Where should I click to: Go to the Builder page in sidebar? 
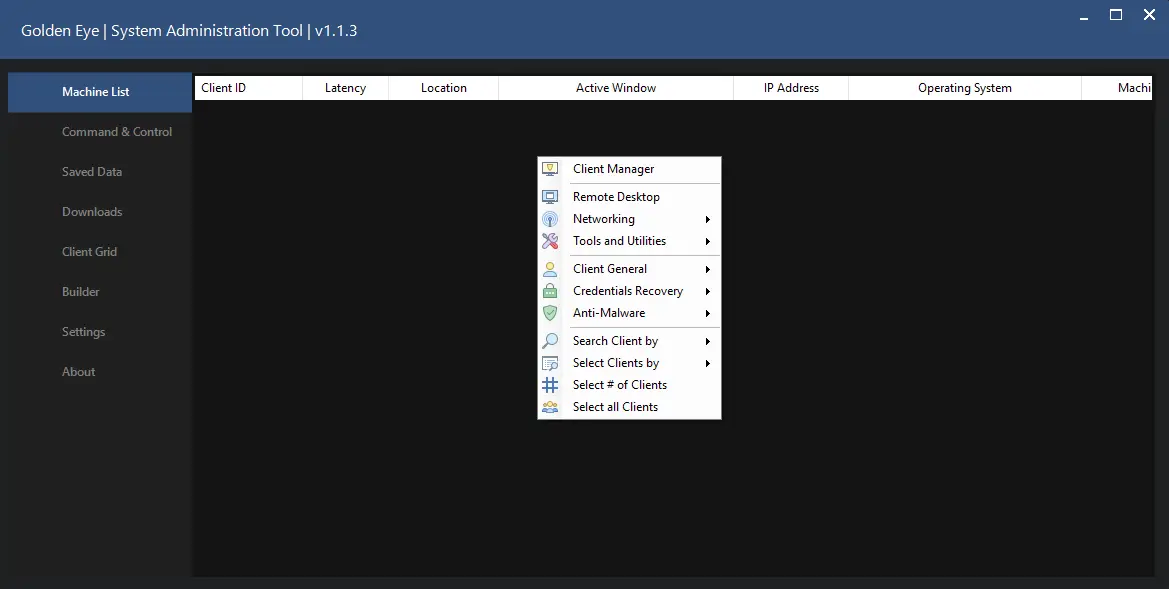81,292
